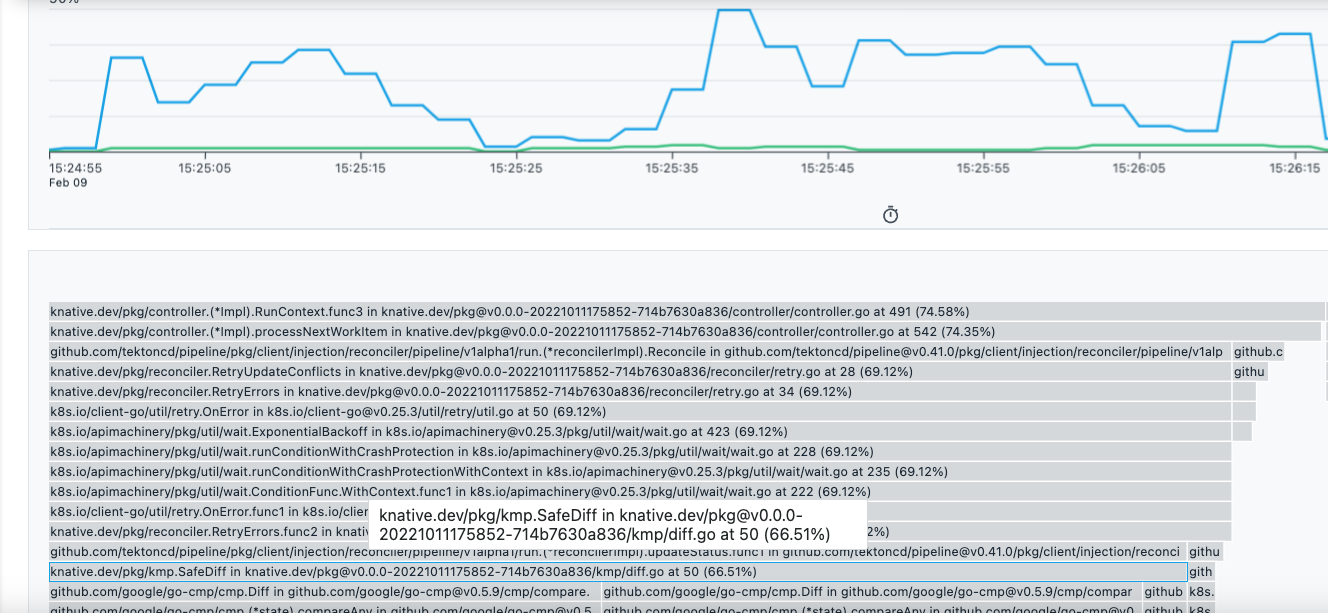Click the updateStatus.func1 reconciler frame
1328x613 pixels.
(x=400, y=551)
